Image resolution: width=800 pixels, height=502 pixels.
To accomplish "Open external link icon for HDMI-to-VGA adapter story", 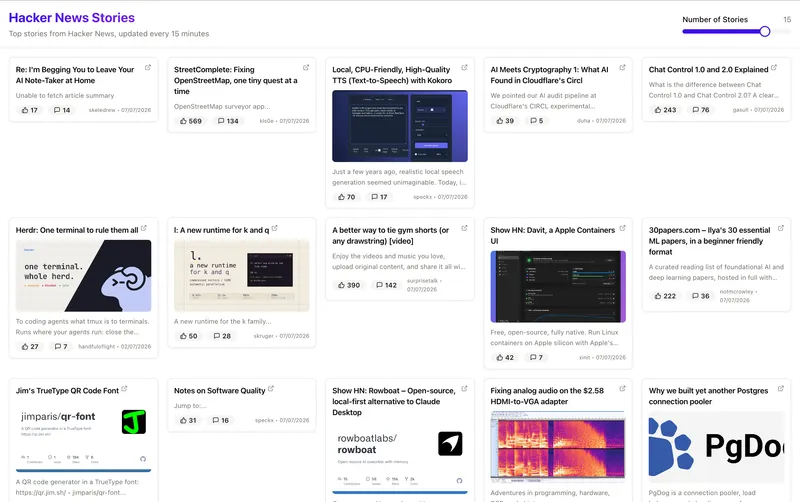I will tap(622, 389).
